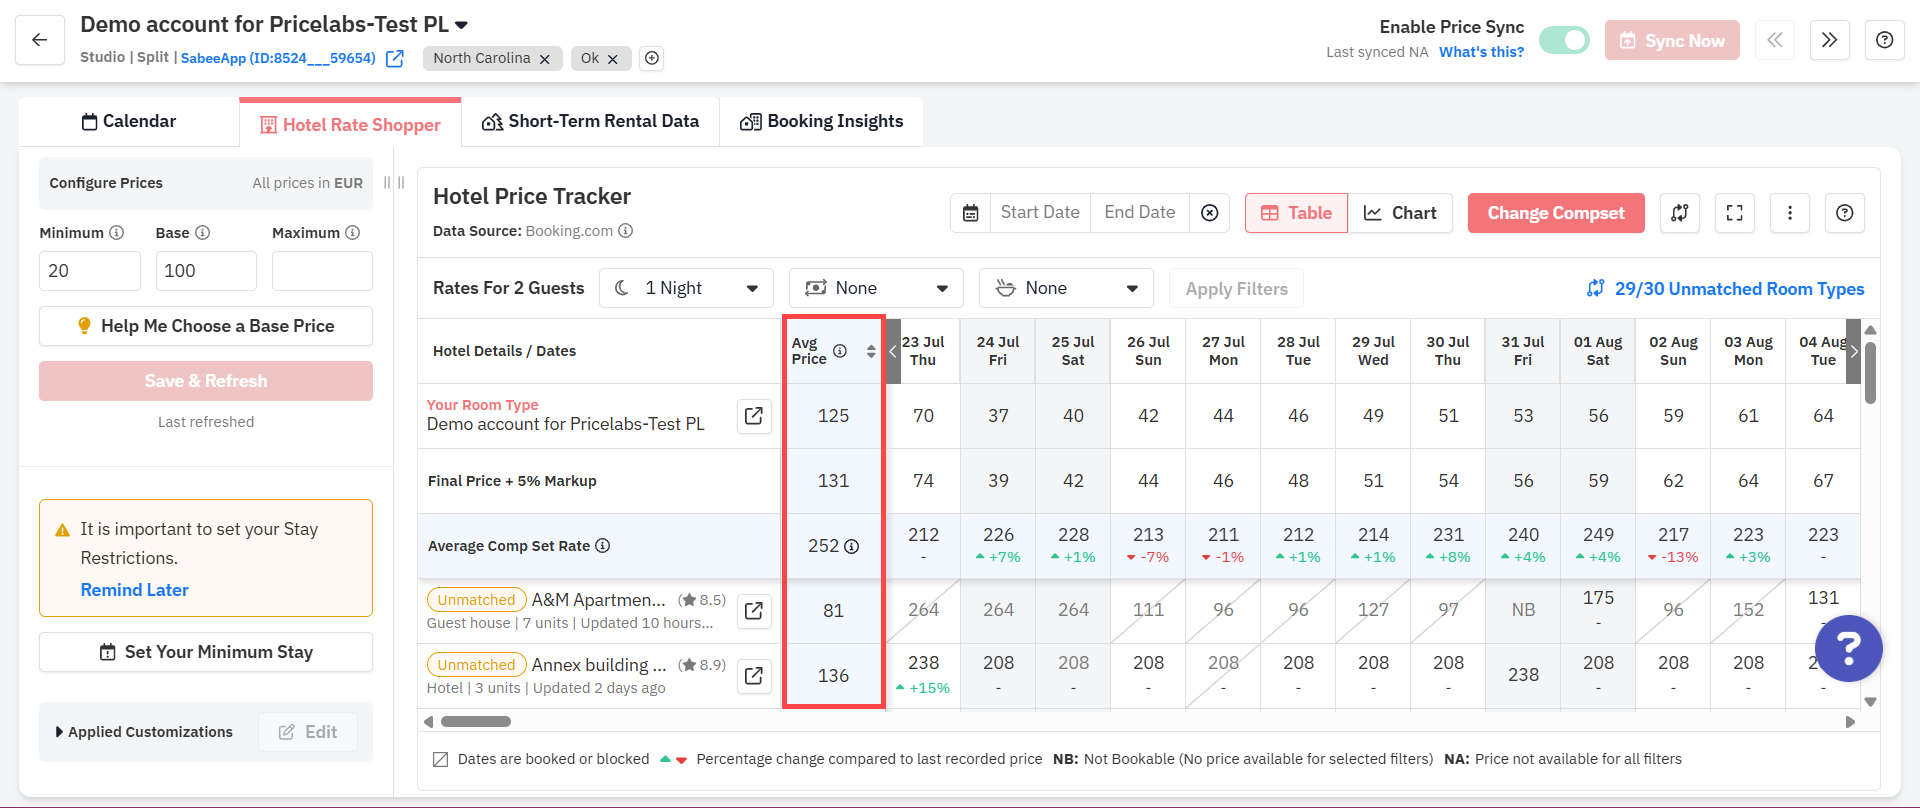Viewport: 1920px width, 808px height.
Task: Click the Base price input field
Action: 206,271
